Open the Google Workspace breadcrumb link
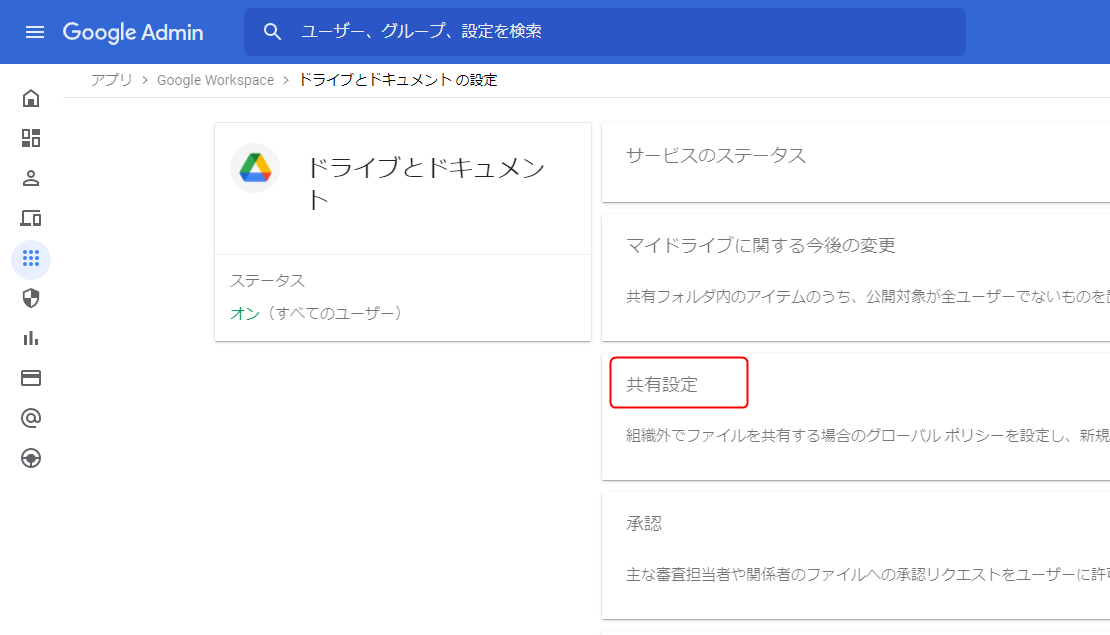The width and height of the screenshot is (1110, 635). [215, 79]
